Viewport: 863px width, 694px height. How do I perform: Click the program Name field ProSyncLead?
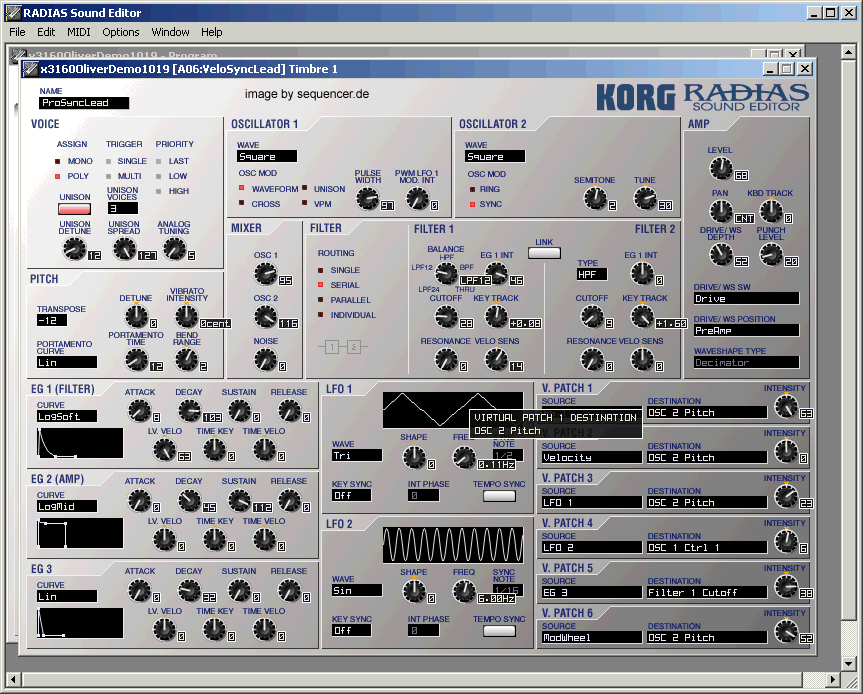(84, 102)
